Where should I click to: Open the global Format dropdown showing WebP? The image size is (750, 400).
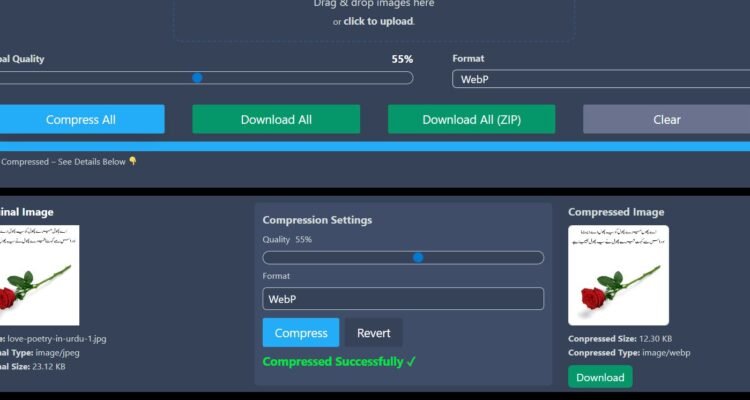coord(600,80)
